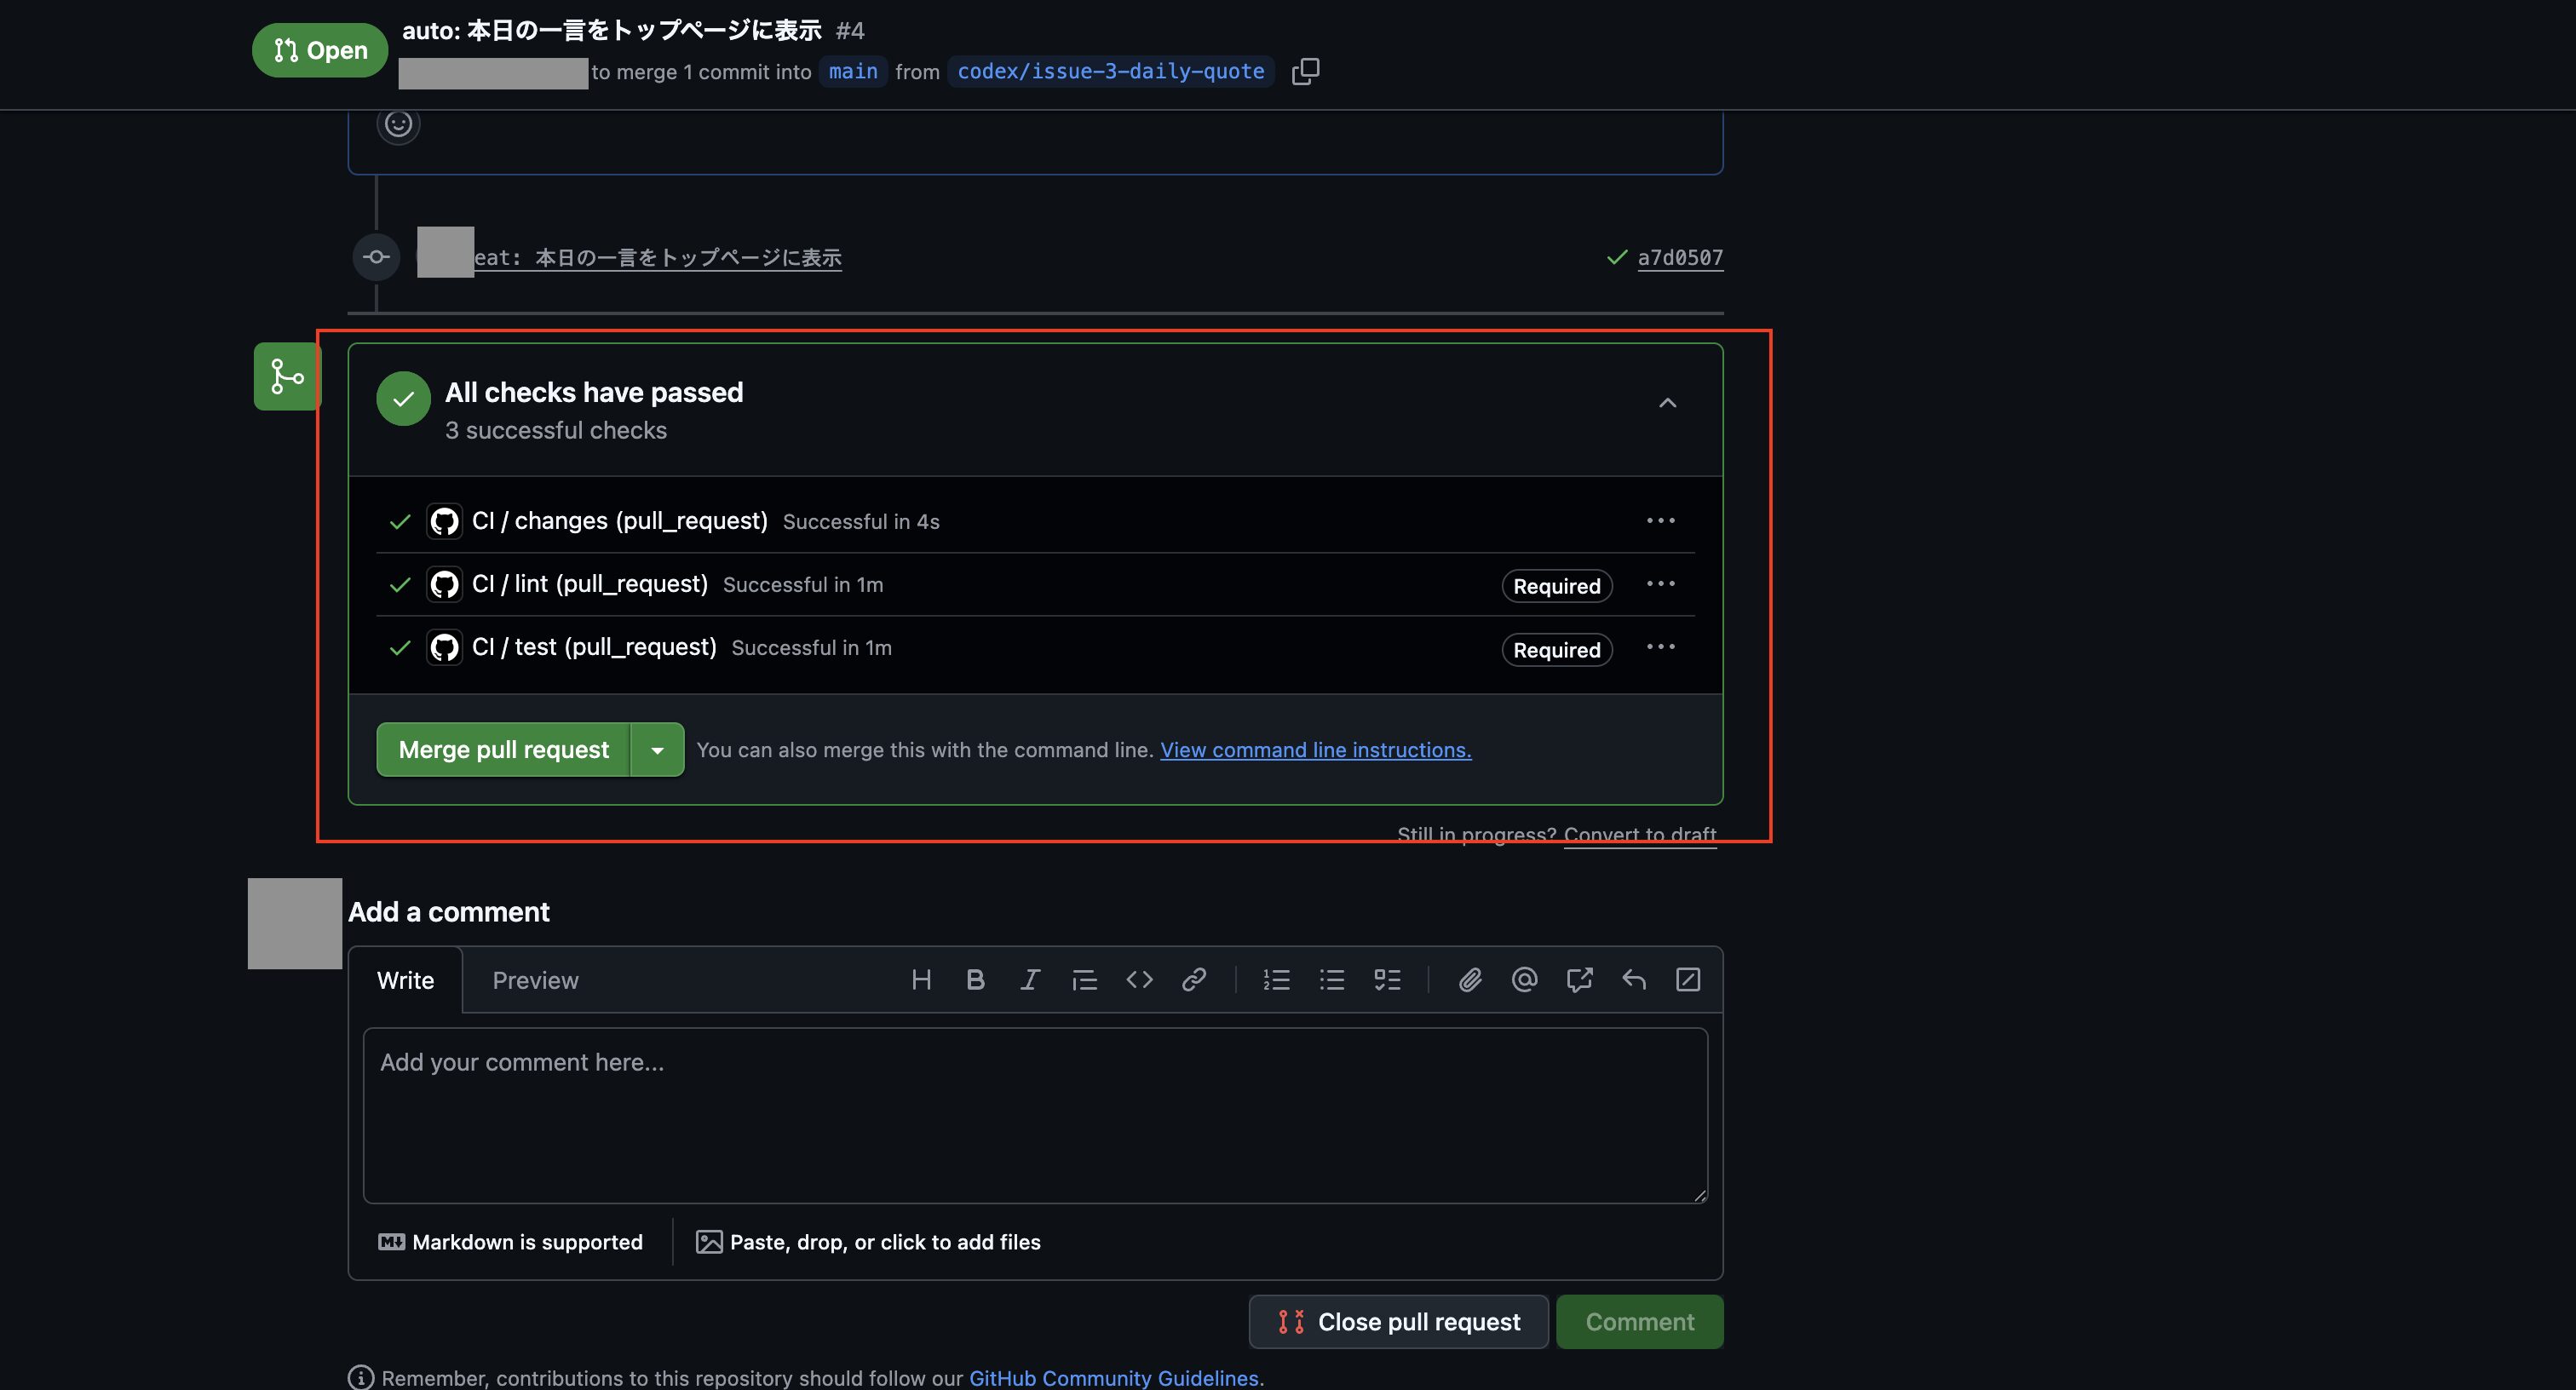Insert a code snippet with code icon
The image size is (2576, 1390).
(x=1139, y=980)
